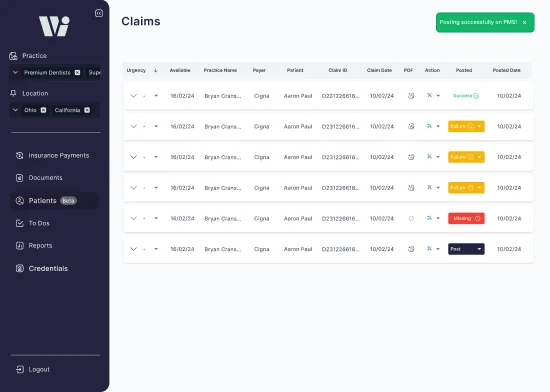Click the action icon in the Missing row
The height and width of the screenshot is (392, 550).
coord(429,218)
